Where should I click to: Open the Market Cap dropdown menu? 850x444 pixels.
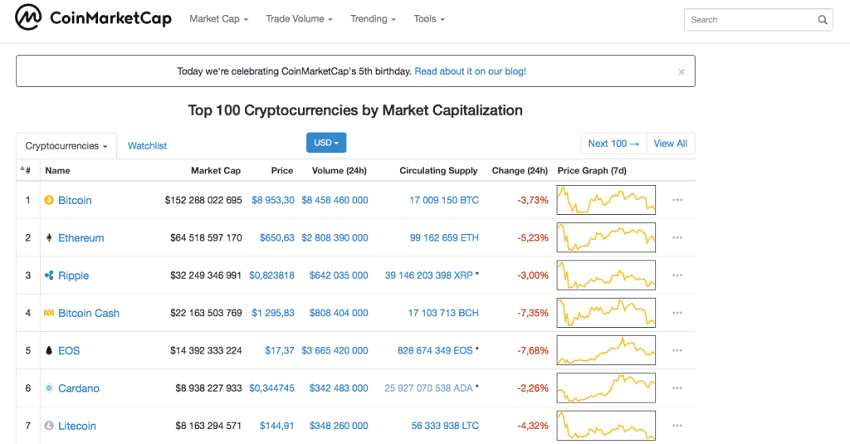218,19
